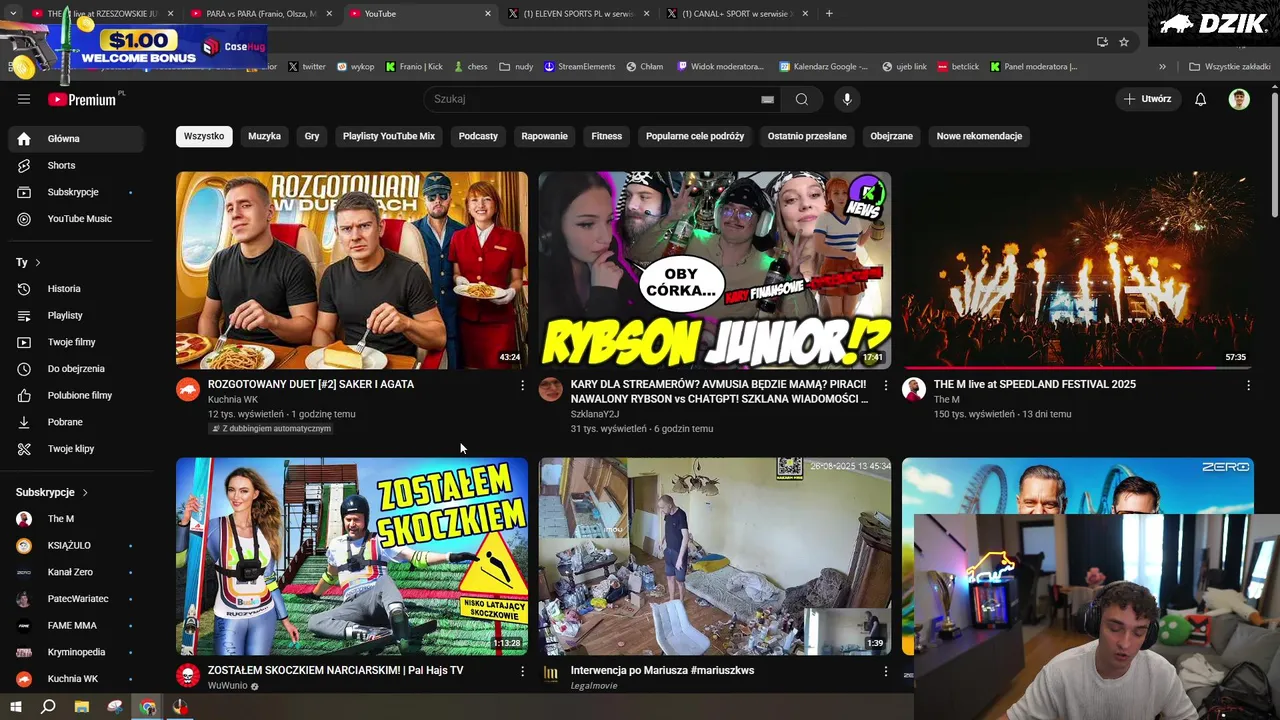Open Speedland Festival fireworks thumbnail
The width and height of the screenshot is (1280, 720).
click(1077, 270)
